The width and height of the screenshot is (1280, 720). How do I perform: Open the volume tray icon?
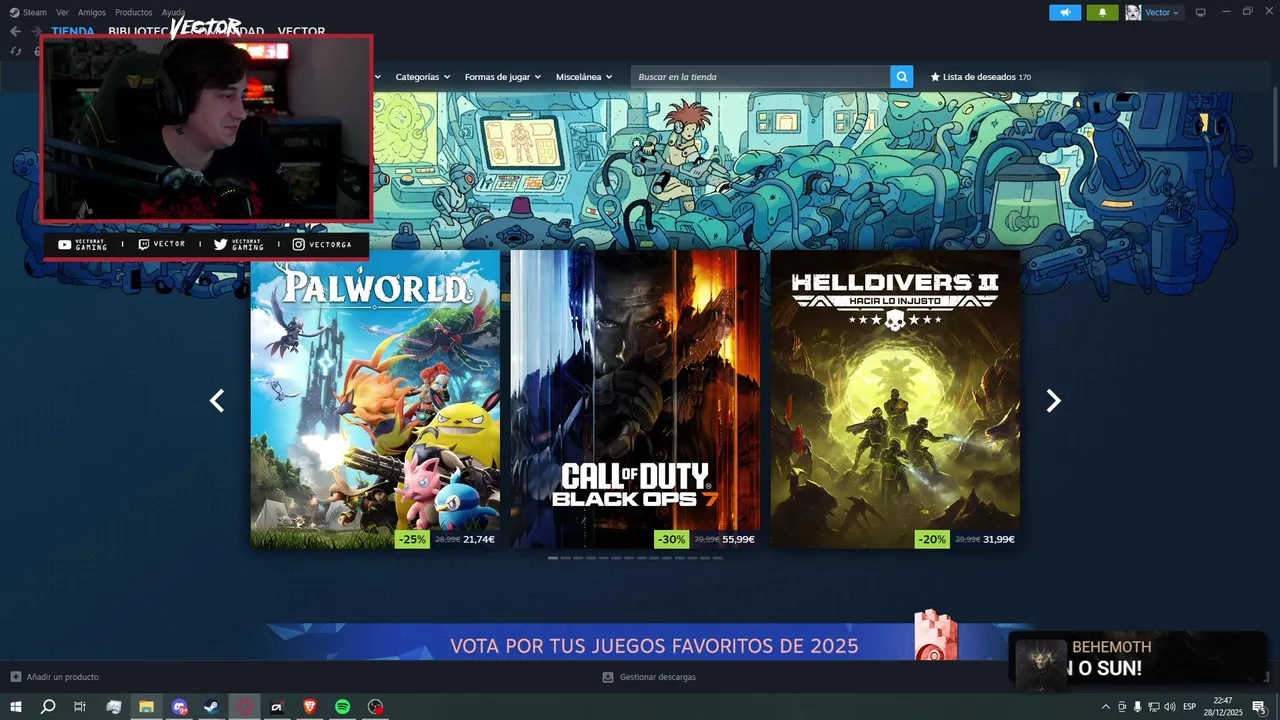coord(1169,707)
